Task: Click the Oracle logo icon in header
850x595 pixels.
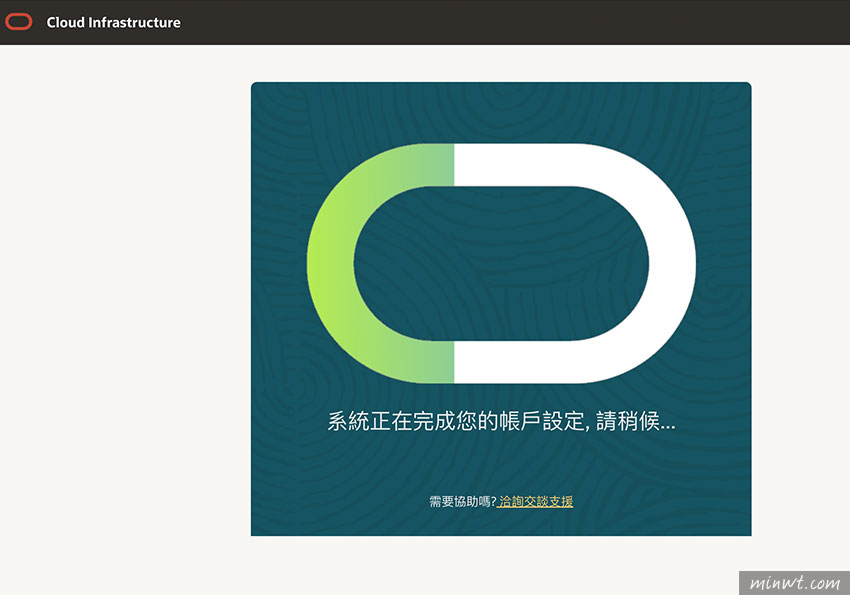Action: (x=19, y=22)
